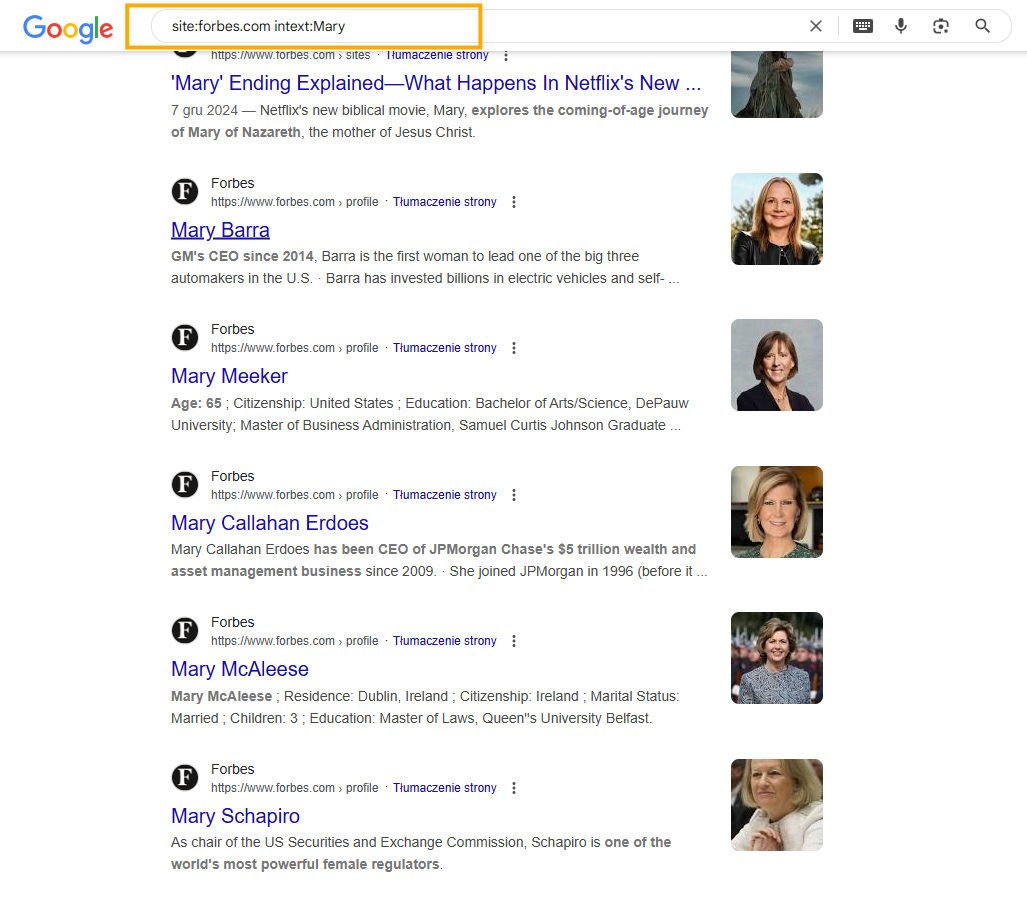Open the Mary Schapiro result link
The height and width of the screenshot is (902, 1027).
coord(235,816)
